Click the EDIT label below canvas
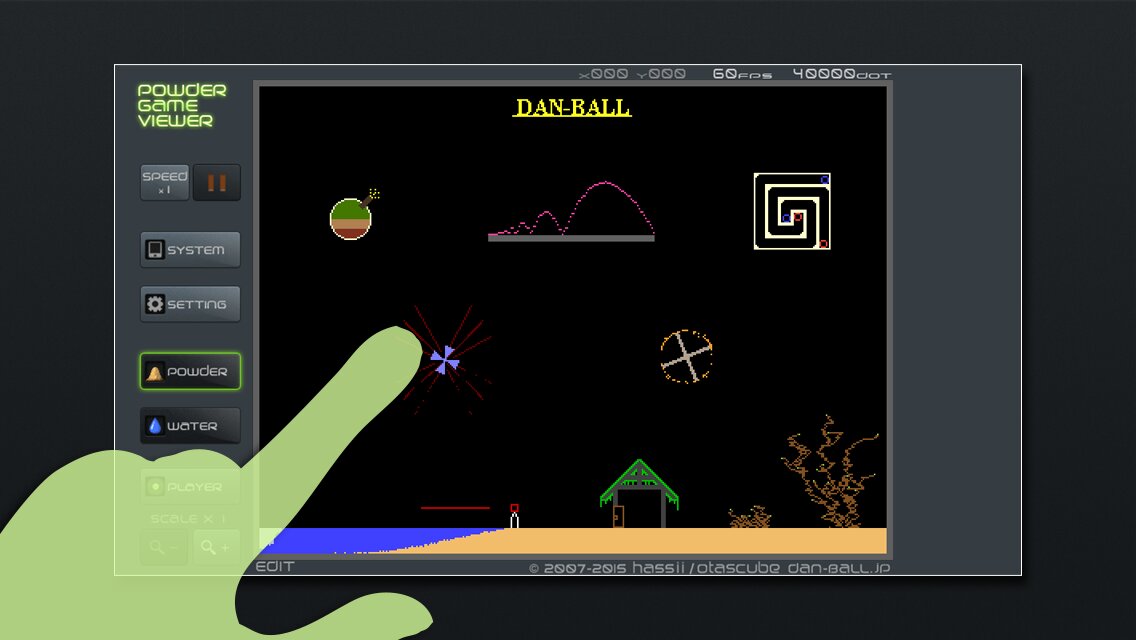 (275, 567)
